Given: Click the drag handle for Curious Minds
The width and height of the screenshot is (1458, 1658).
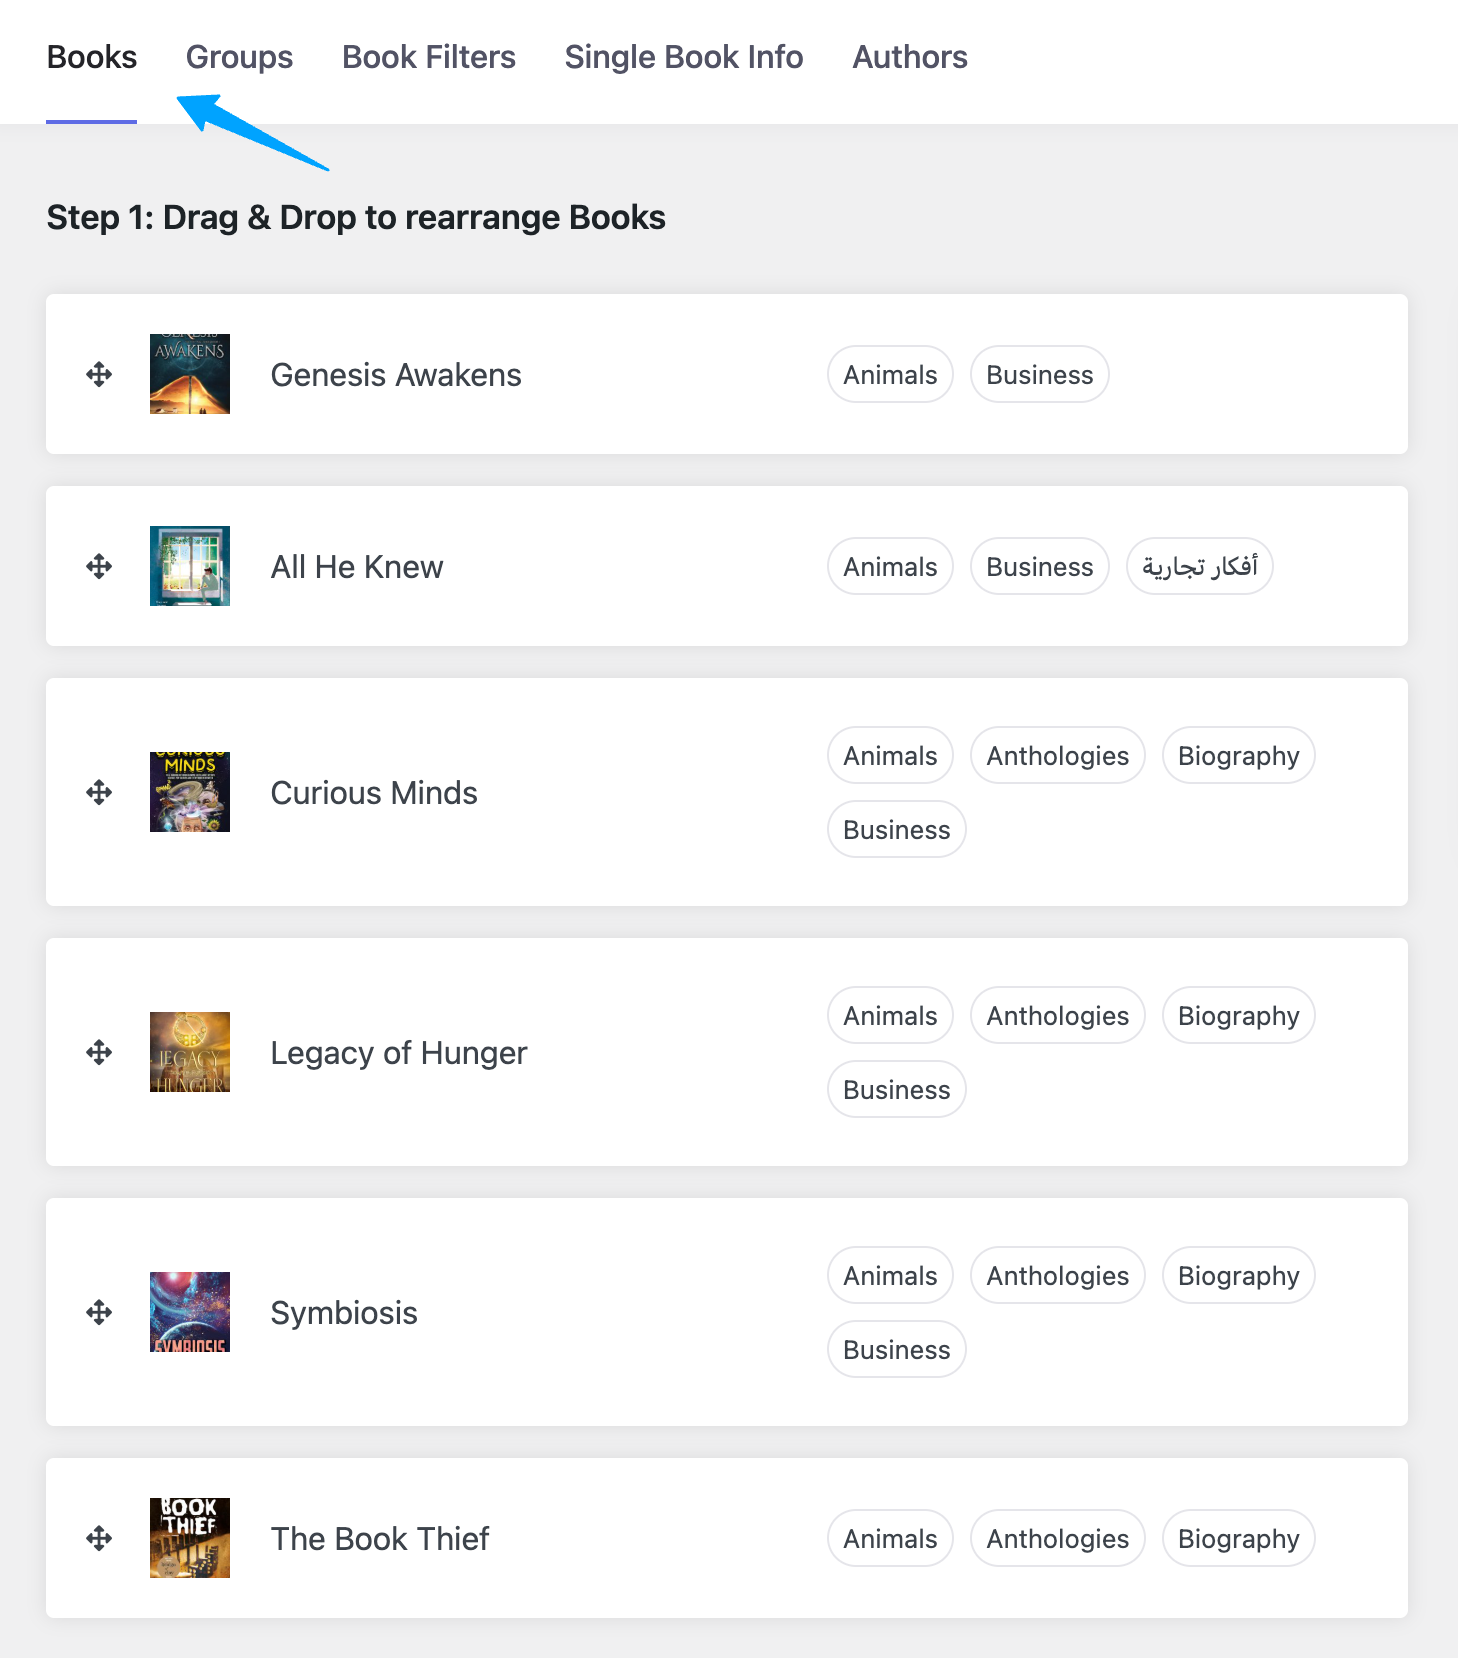Looking at the screenshot, I should (x=99, y=793).
